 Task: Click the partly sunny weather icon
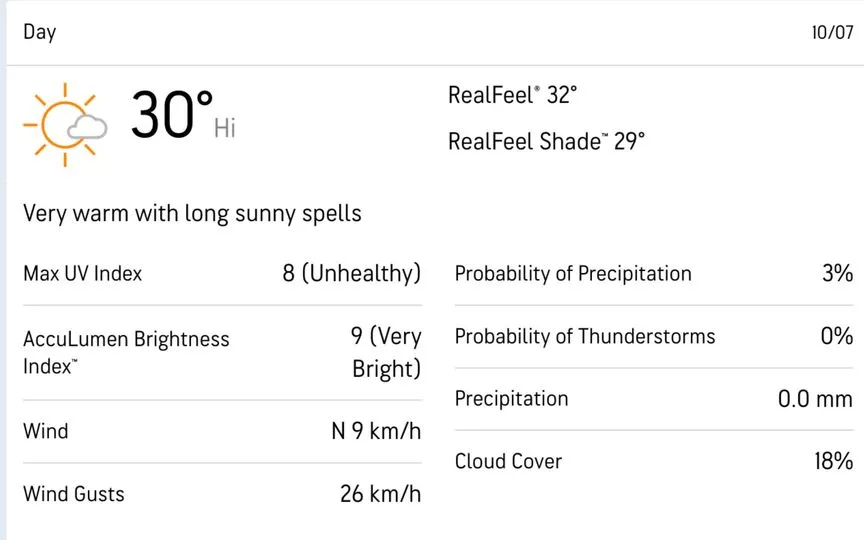click(65, 125)
